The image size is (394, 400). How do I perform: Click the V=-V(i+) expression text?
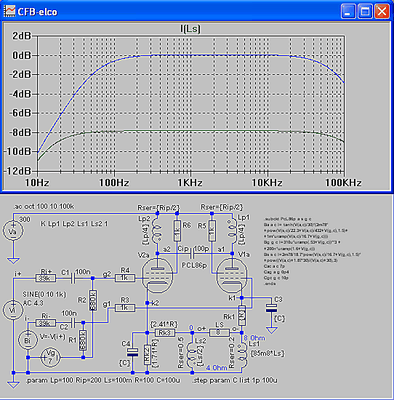[54, 336]
